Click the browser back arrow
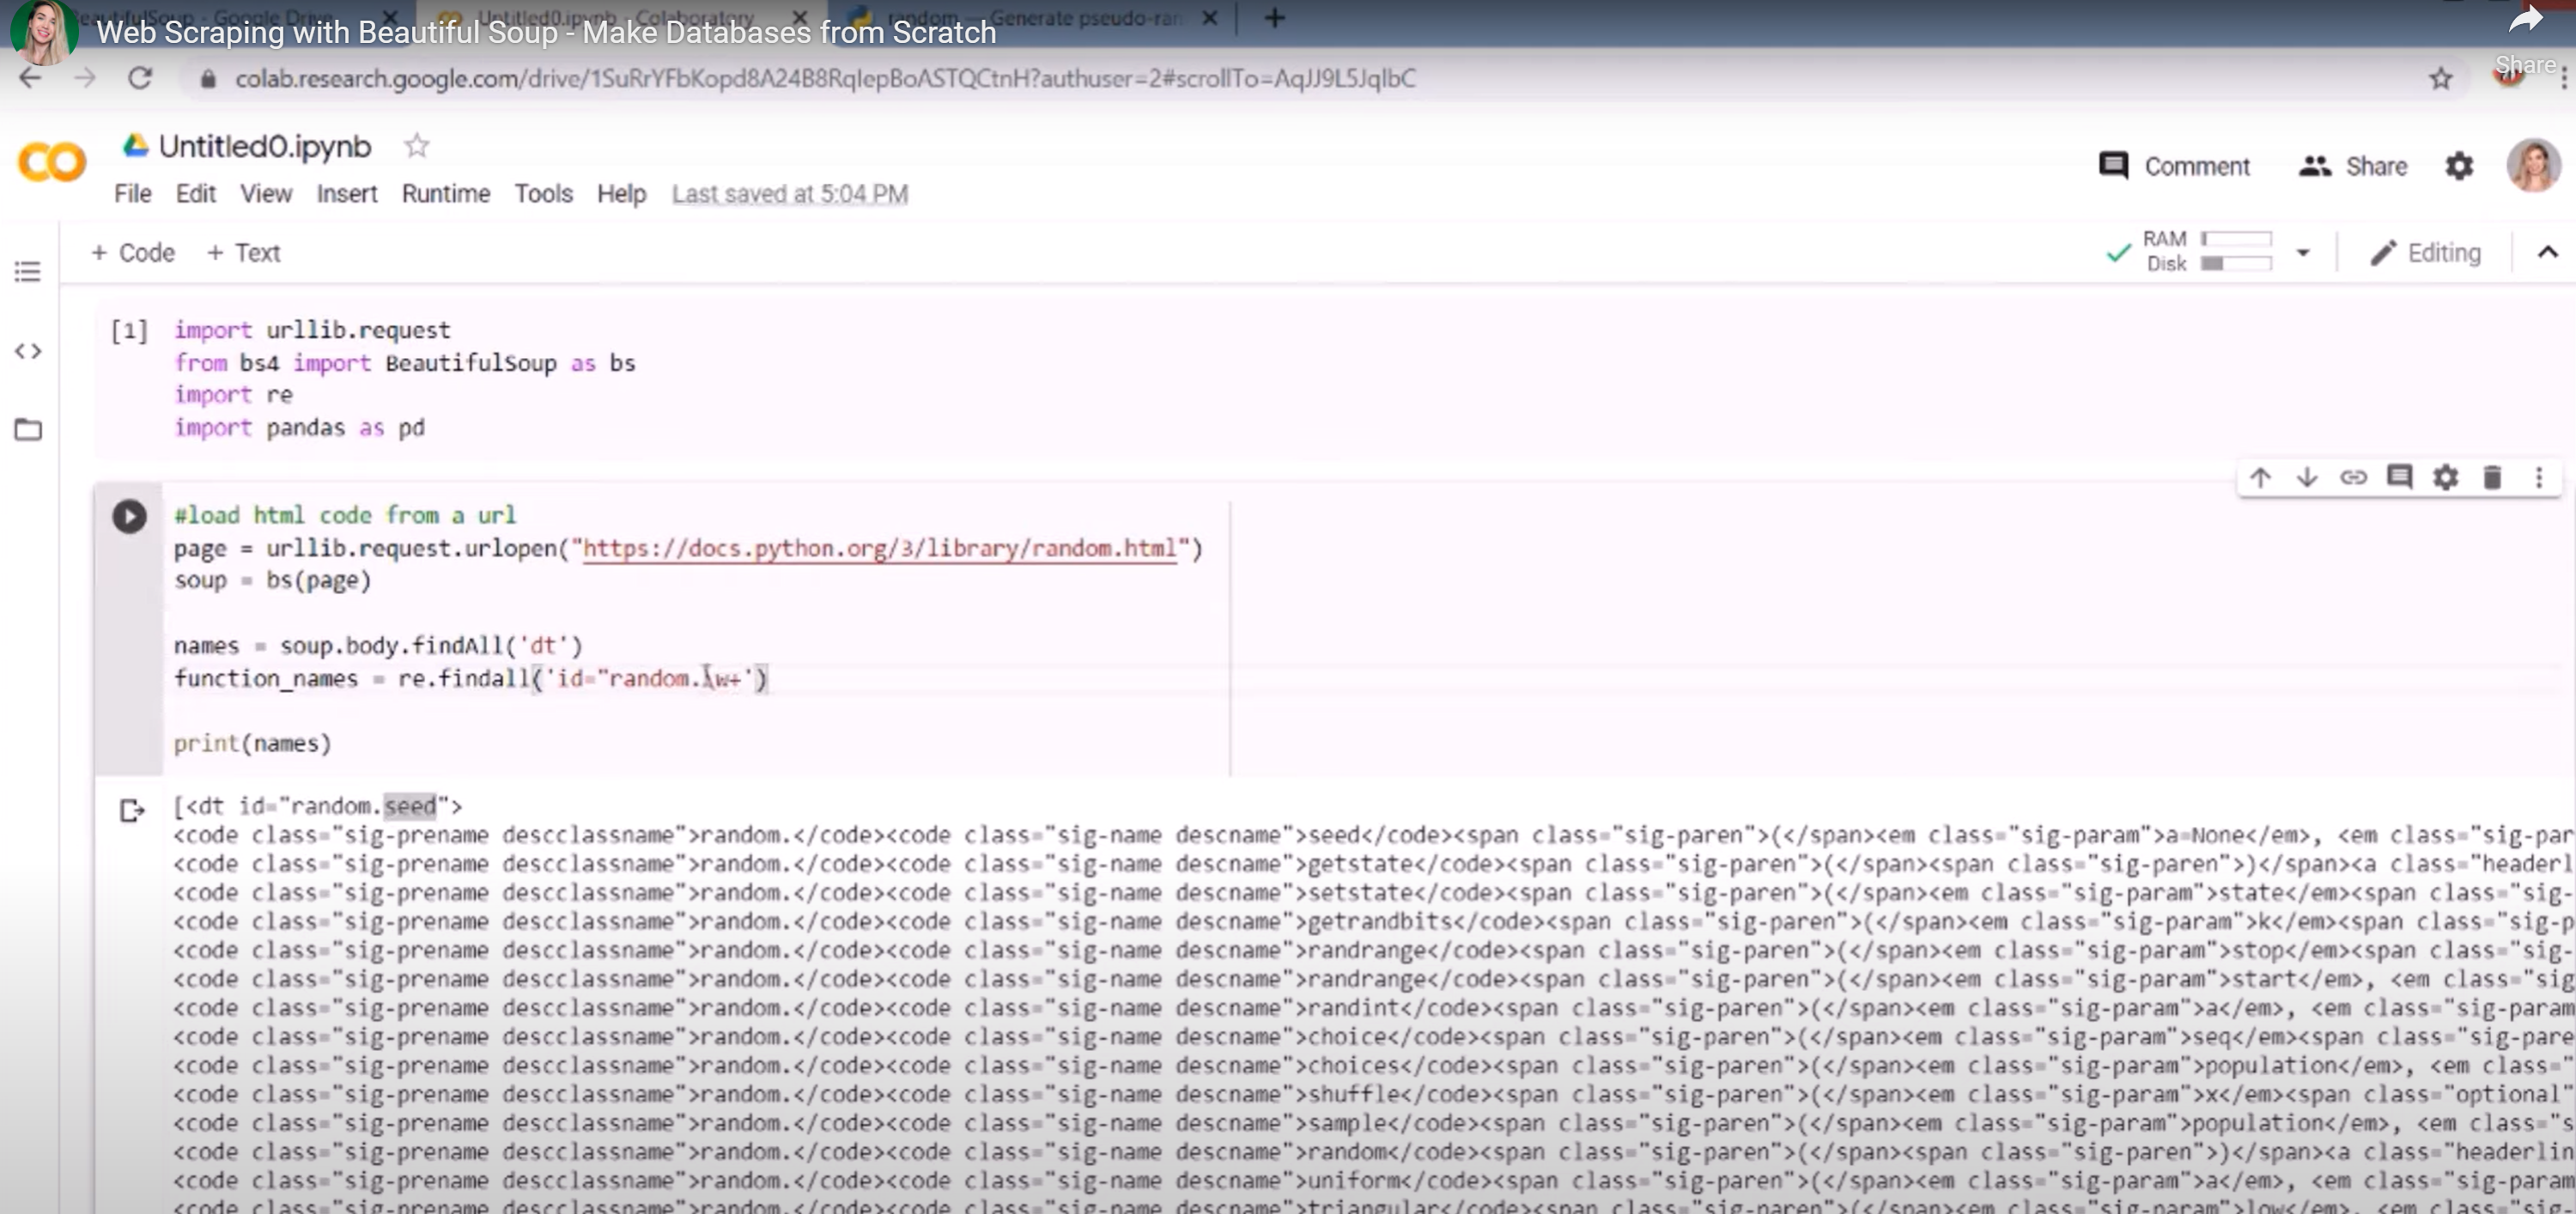This screenshot has width=2576, height=1214. (x=31, y=78)
